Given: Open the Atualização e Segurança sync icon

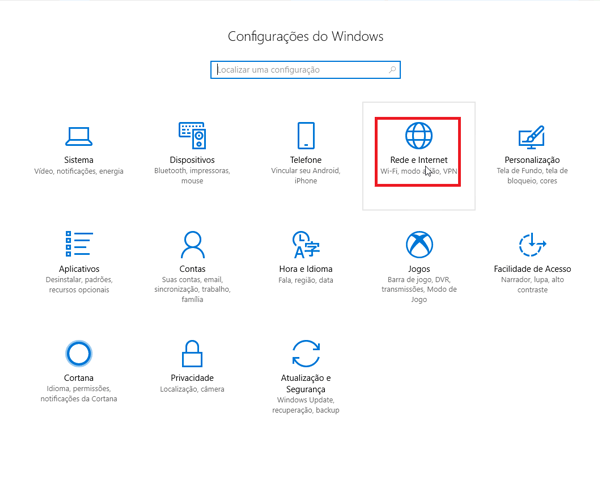Looking at the screenshot, I should click(x=306, y=353).
